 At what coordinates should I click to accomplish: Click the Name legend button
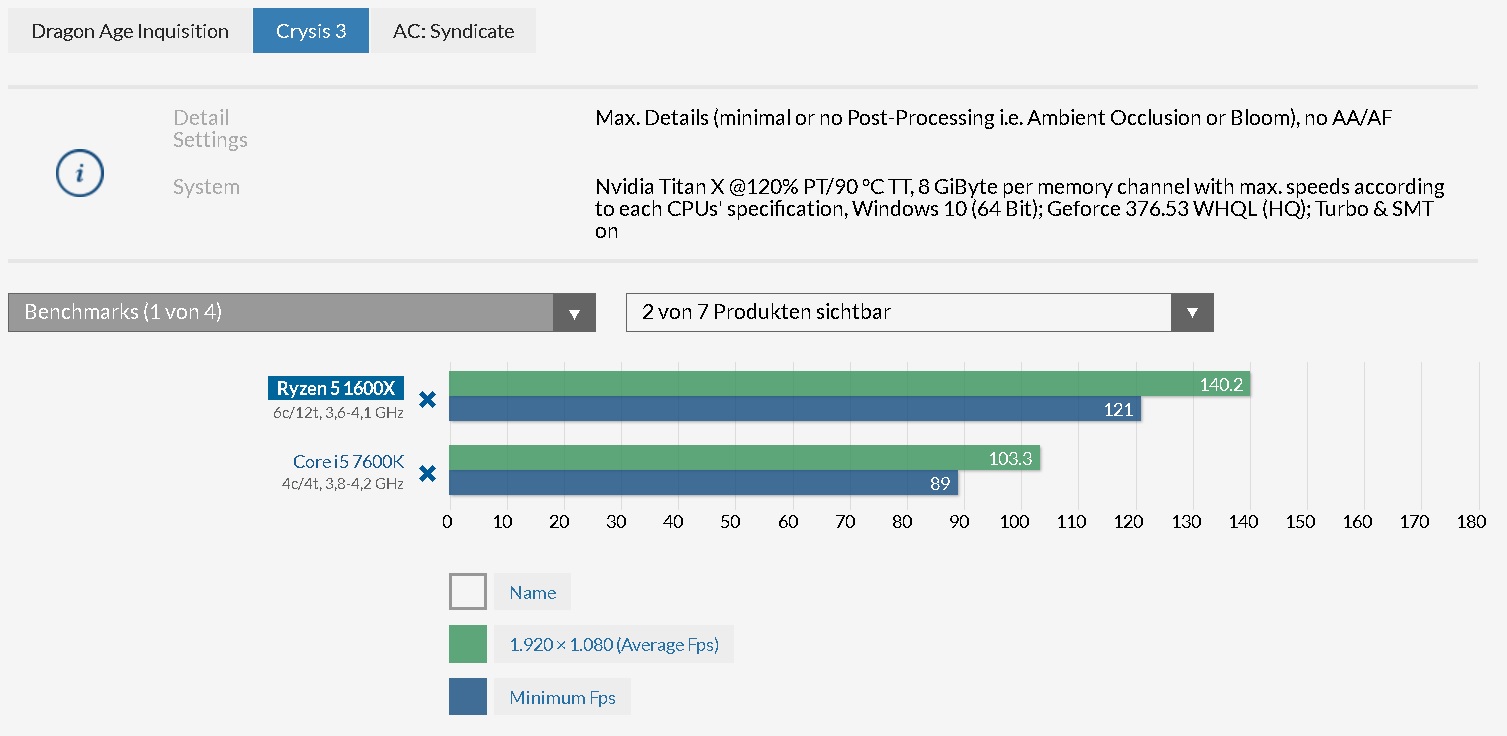tap(532, 592)
